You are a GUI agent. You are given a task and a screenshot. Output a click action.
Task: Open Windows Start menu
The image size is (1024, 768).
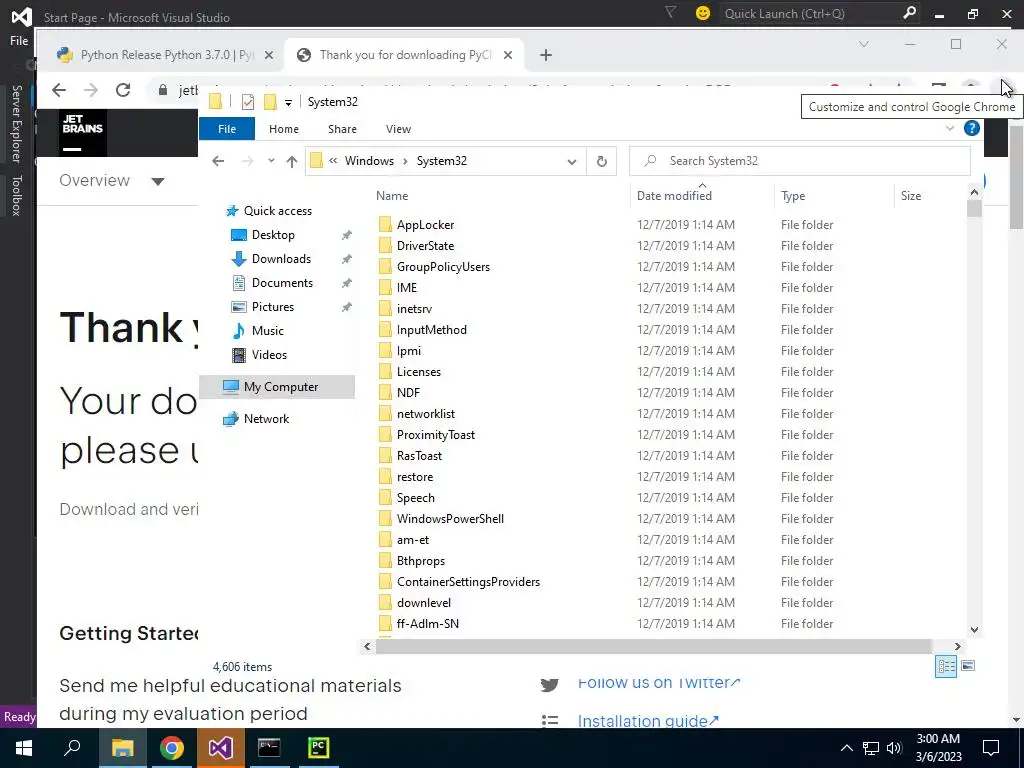24,748
